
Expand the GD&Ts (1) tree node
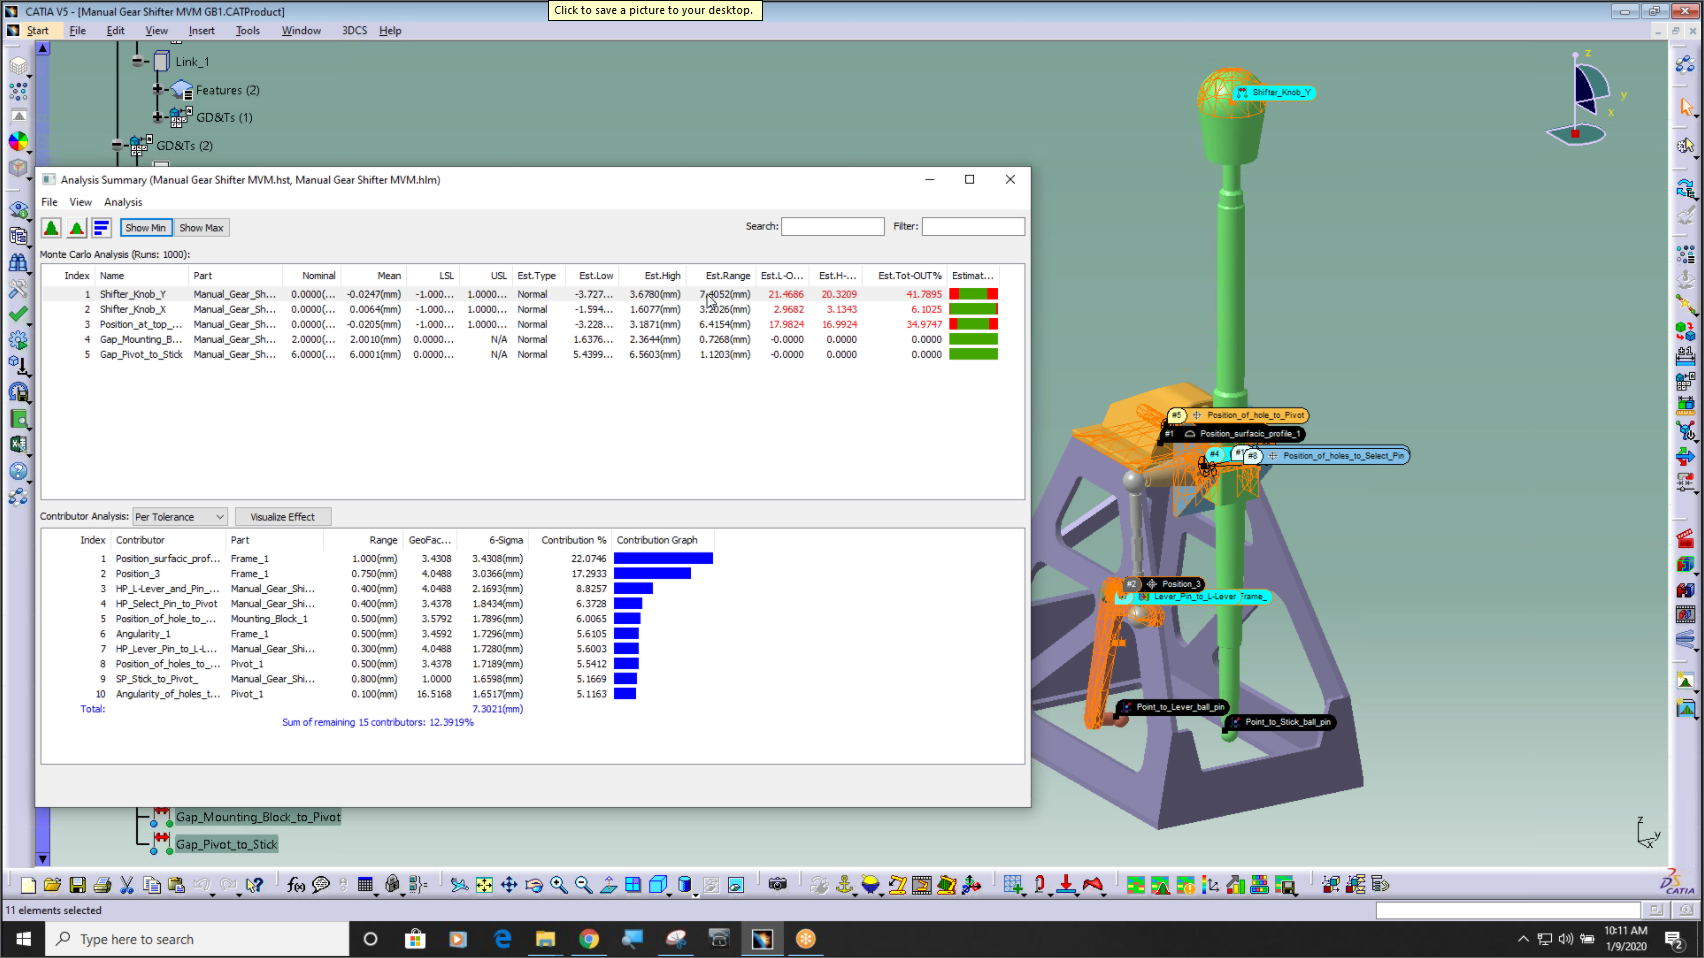(x=156, y=117)
